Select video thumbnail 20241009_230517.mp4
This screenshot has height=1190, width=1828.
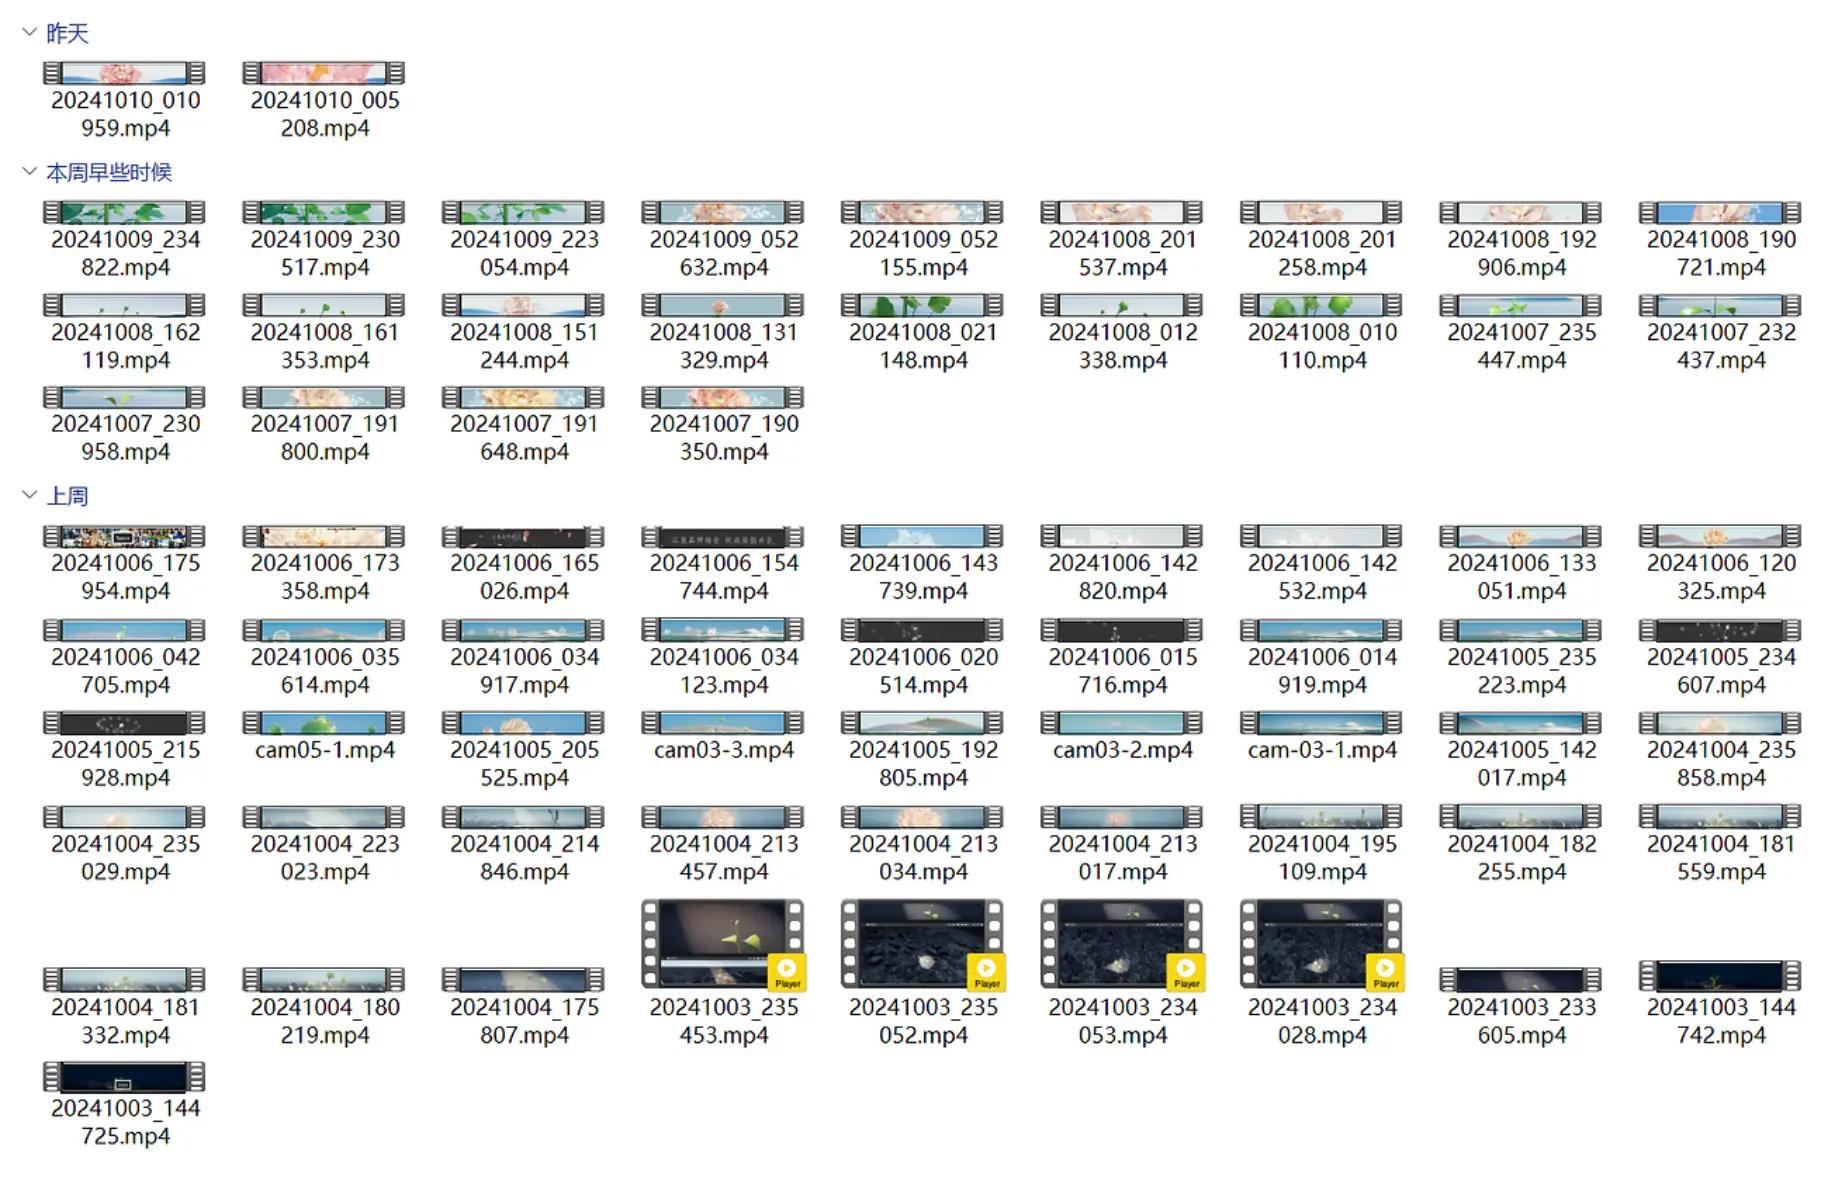pos(324,212)
